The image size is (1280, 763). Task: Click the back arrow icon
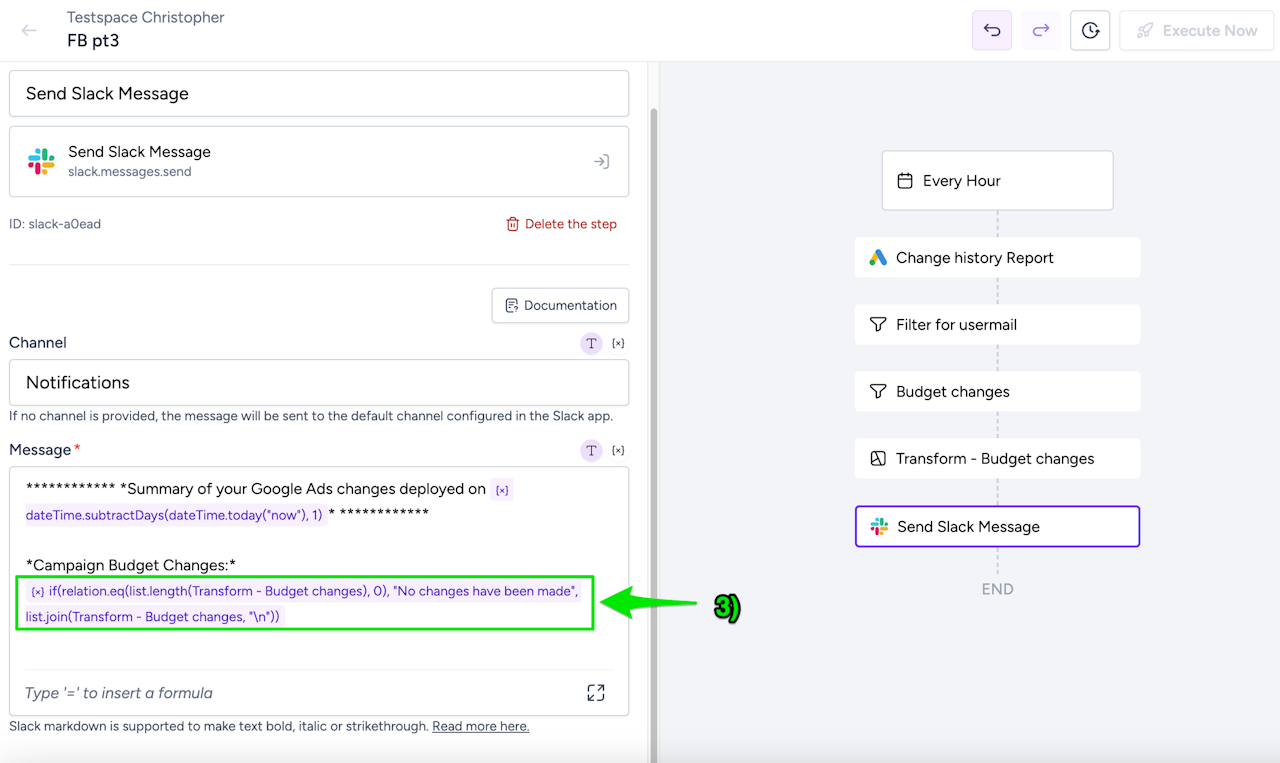pyautogui.click(x=29, y=30)
